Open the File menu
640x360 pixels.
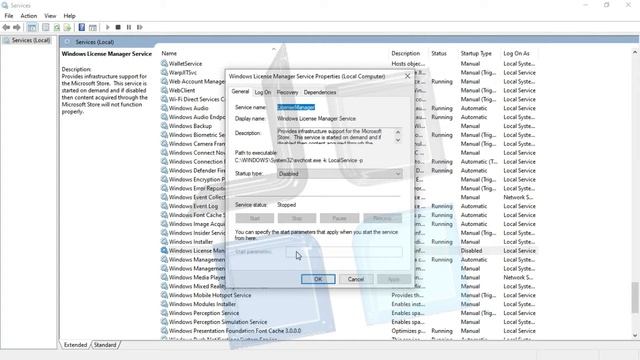click(9, 16)
